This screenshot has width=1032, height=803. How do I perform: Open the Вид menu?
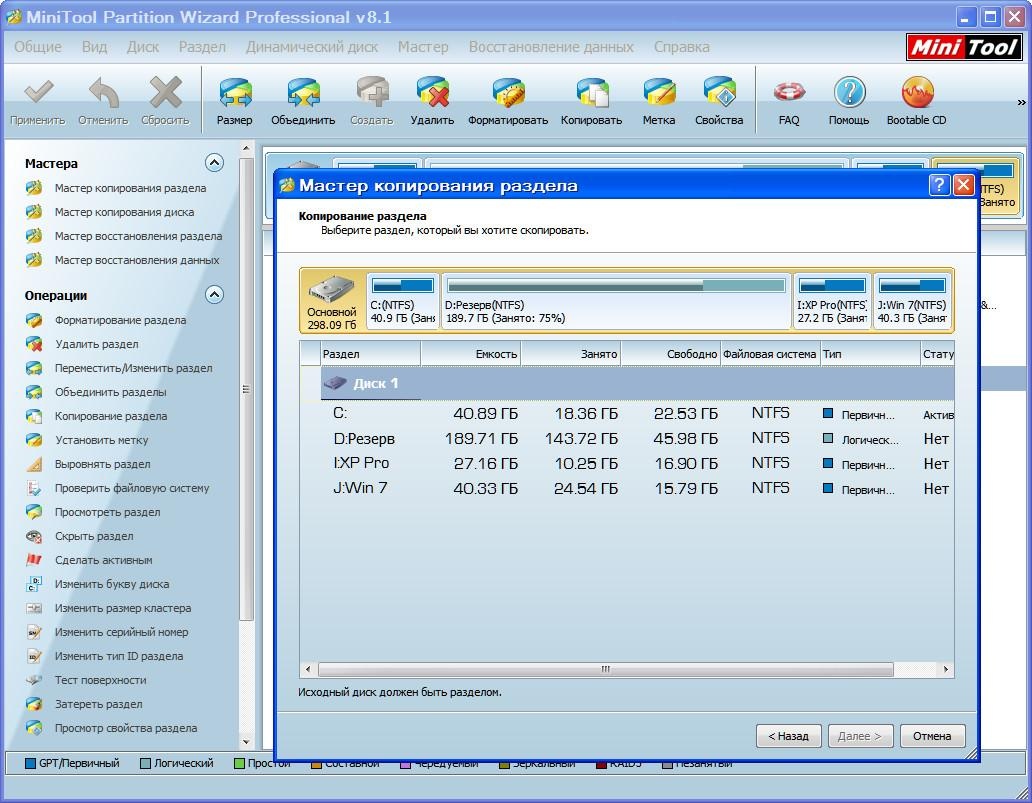click(94, 47)
